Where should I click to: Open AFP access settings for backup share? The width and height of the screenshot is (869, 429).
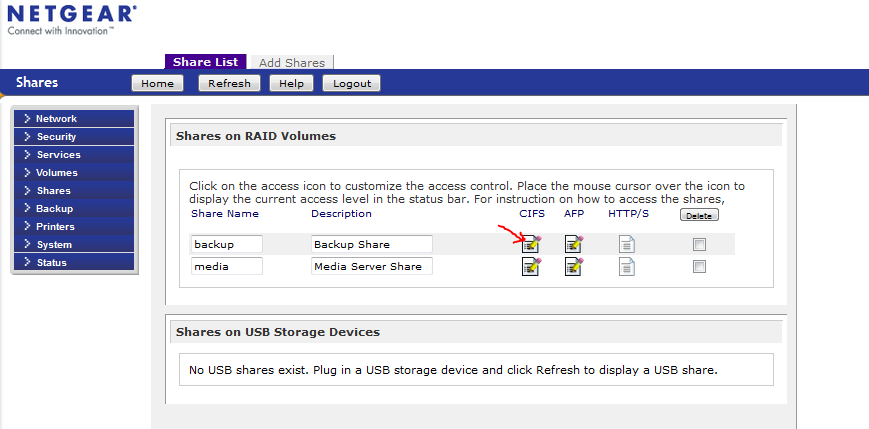tap(574, 244)
